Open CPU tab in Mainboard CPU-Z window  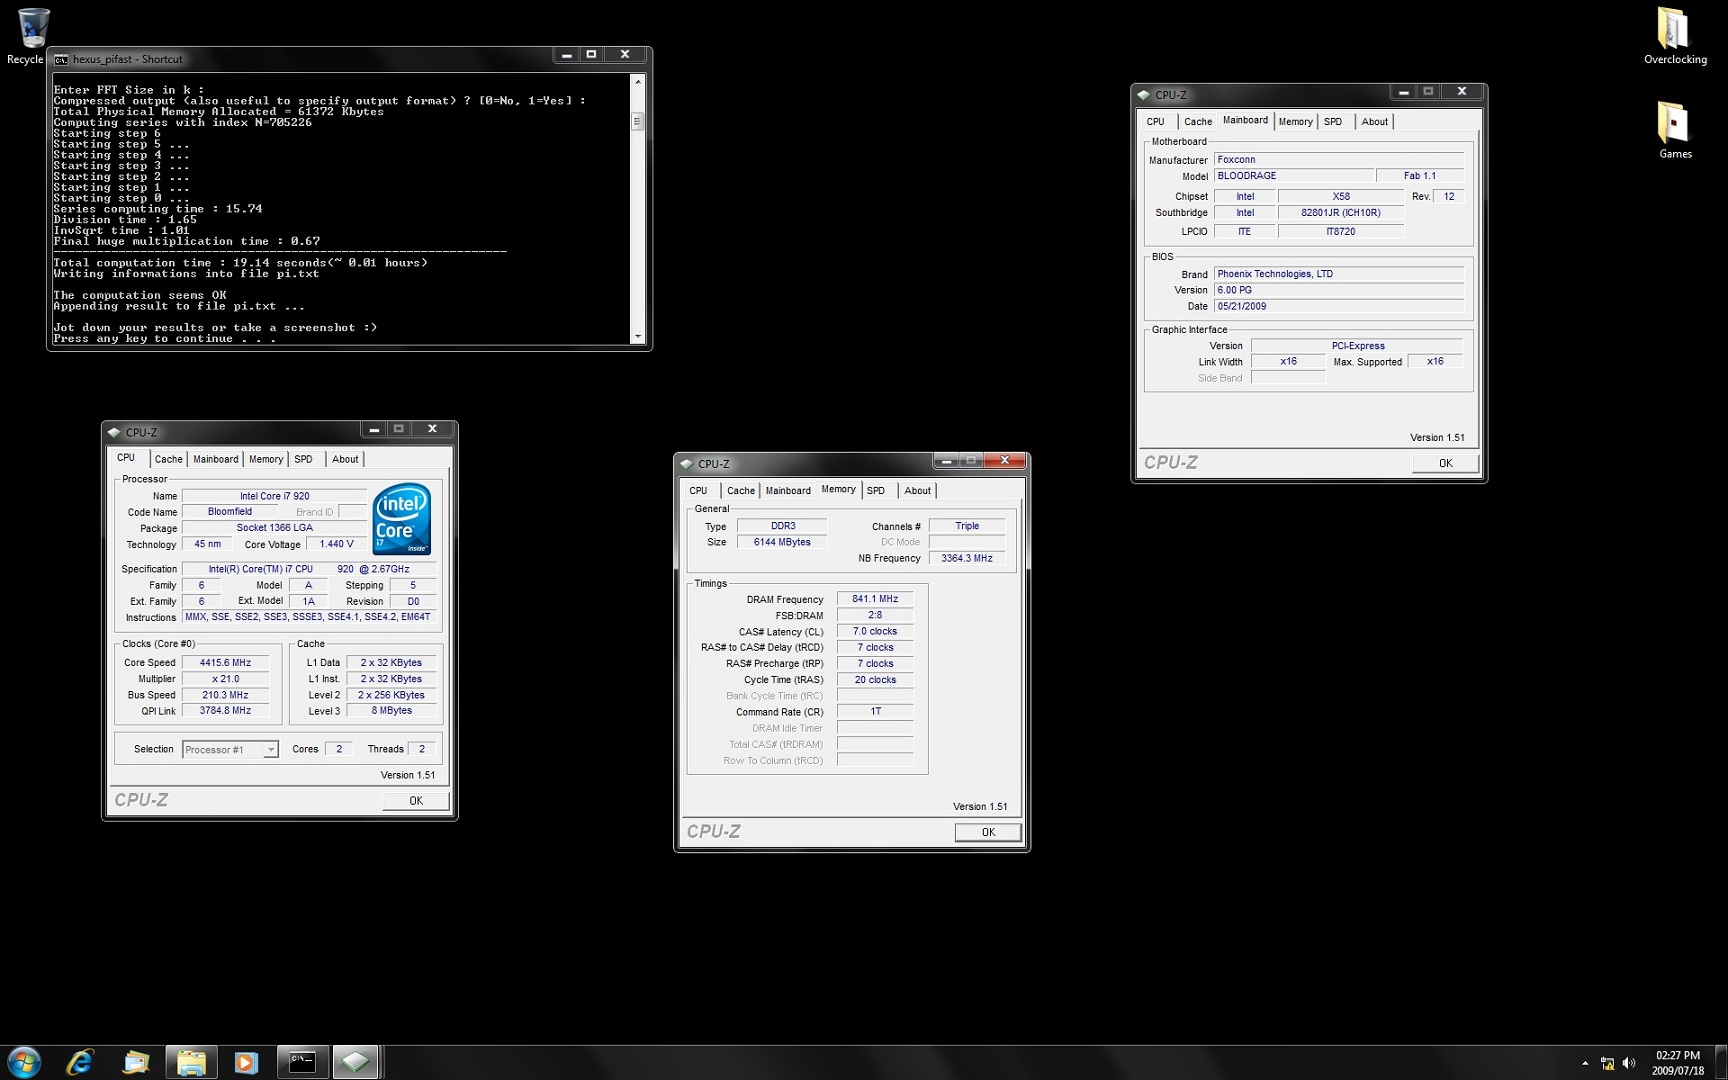[1155, 121]
